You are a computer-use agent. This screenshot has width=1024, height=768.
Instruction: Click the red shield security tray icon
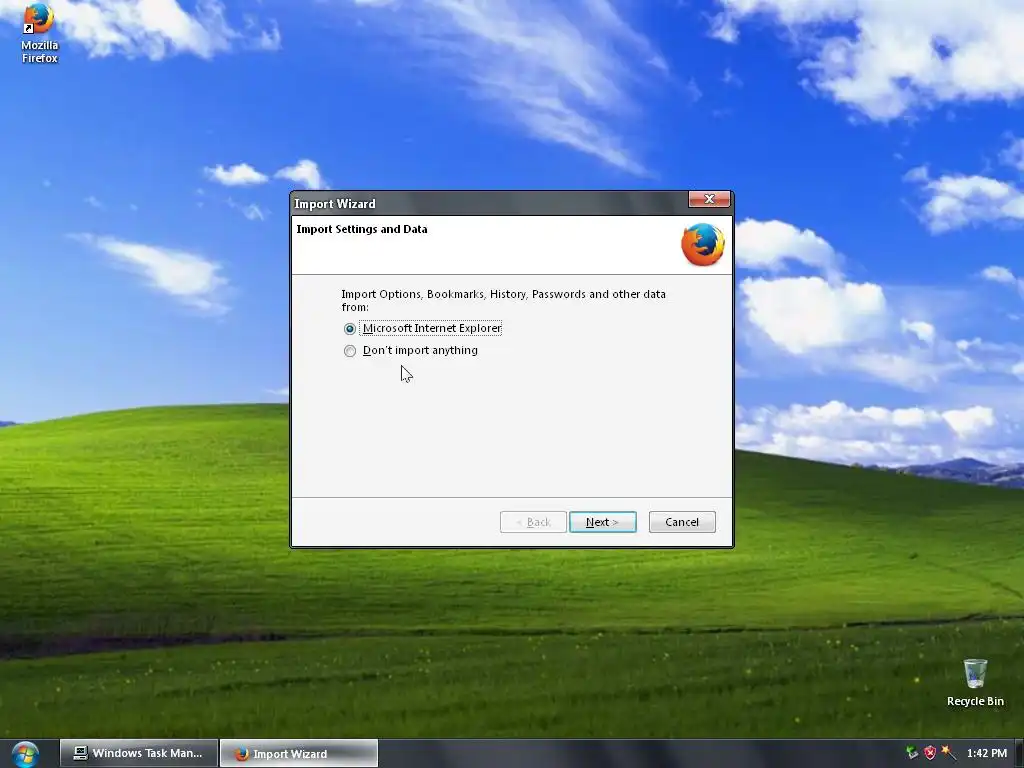[x=930, y=753]
